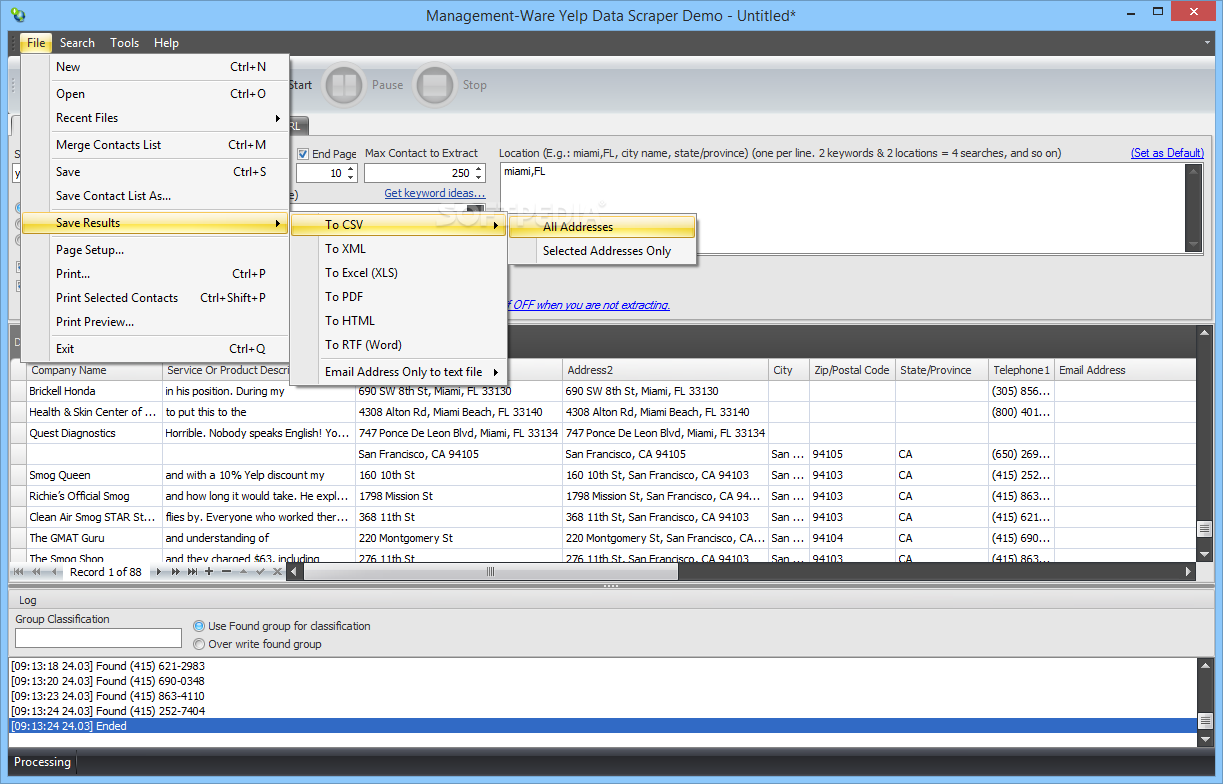Image resolution: width=1223 pixels, height=784 pixels.
Task: Click the Telephone1 column header
Action: pyautogui.click(x=1021, y=370)
